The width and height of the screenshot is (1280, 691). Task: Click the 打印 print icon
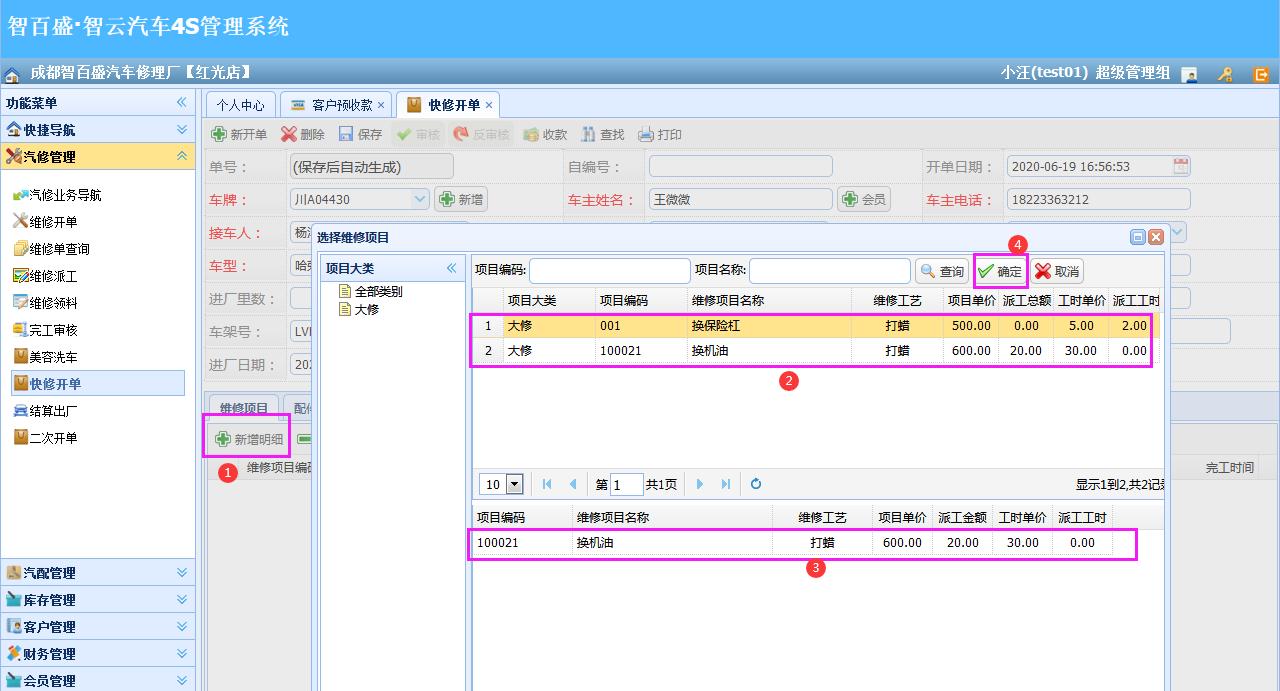tap(660, 133)
